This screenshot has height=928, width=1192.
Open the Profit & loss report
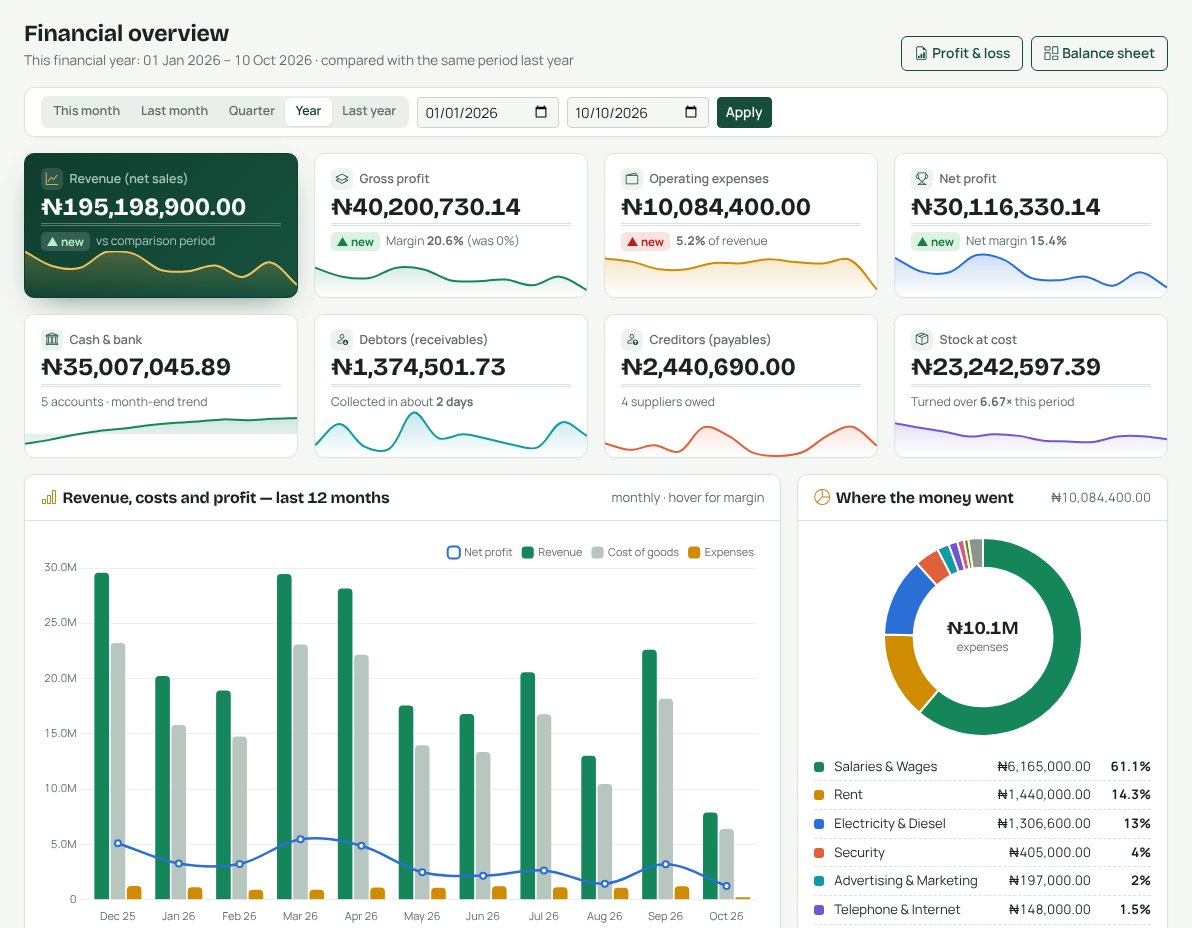pyautogui.click(x=962, y=53)
